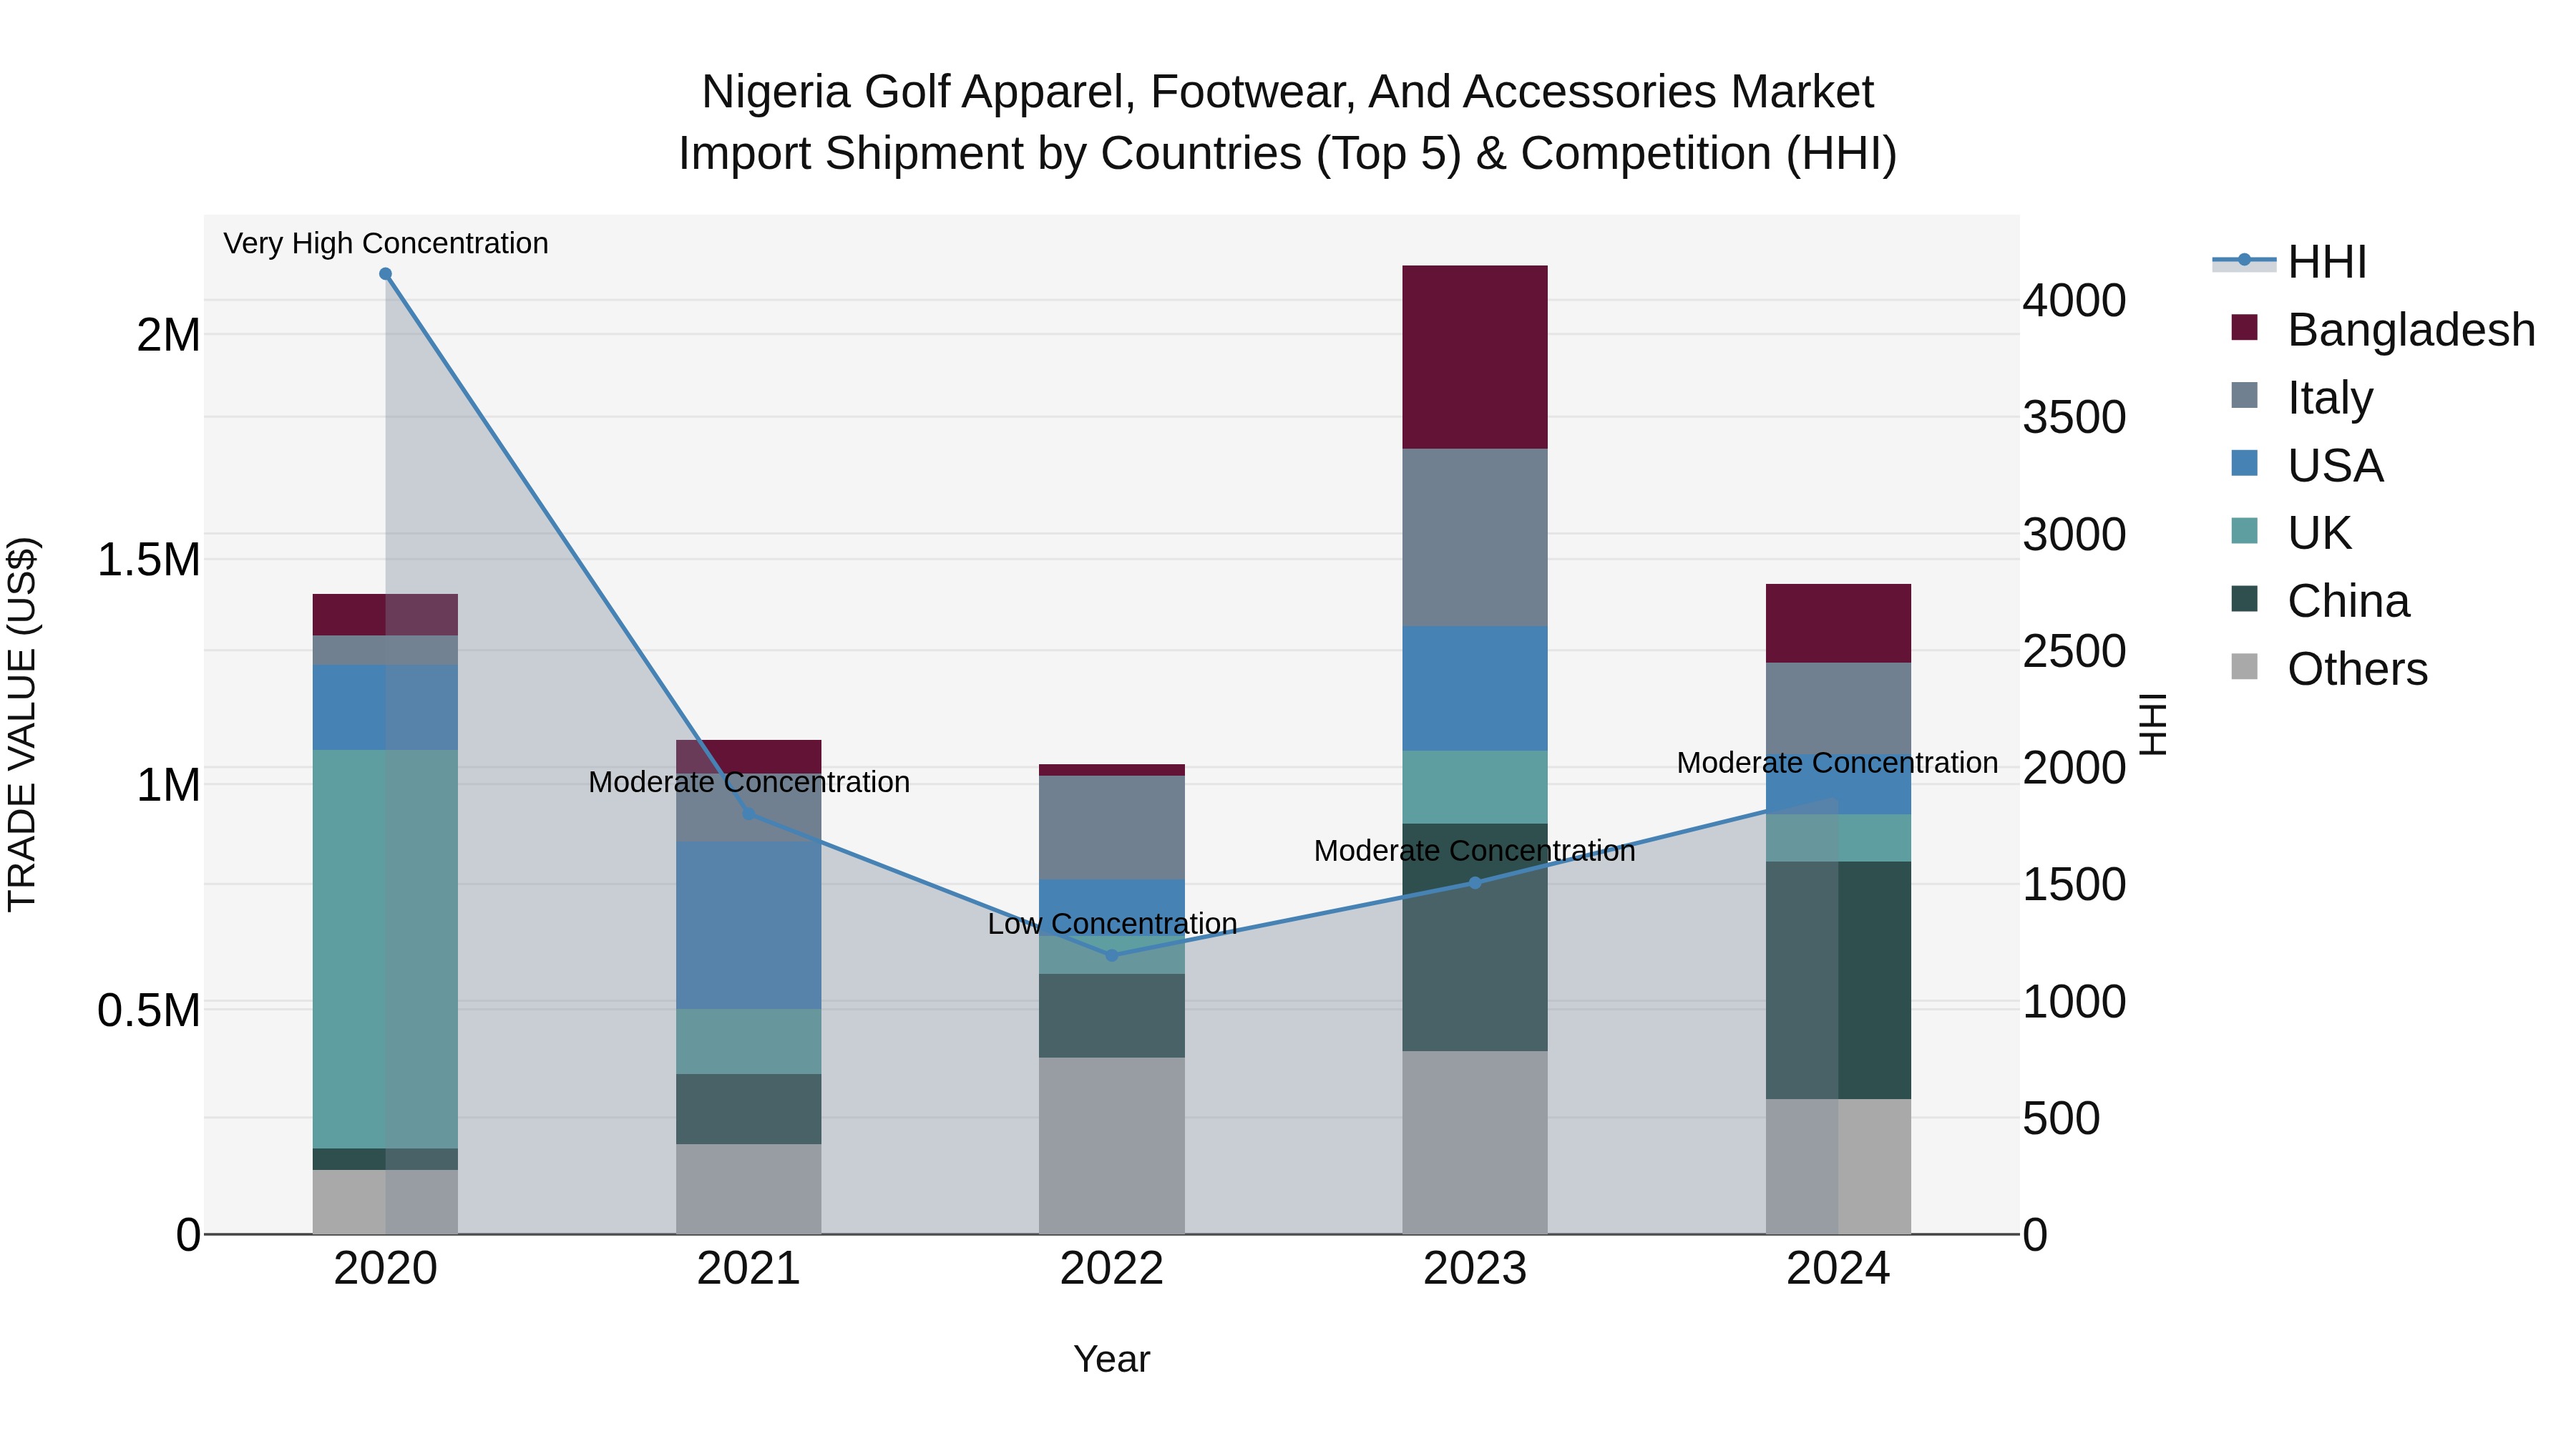Click the 500 right axis tick label
This screenshot has width=2576, height=1449.
[2061, 1118]
